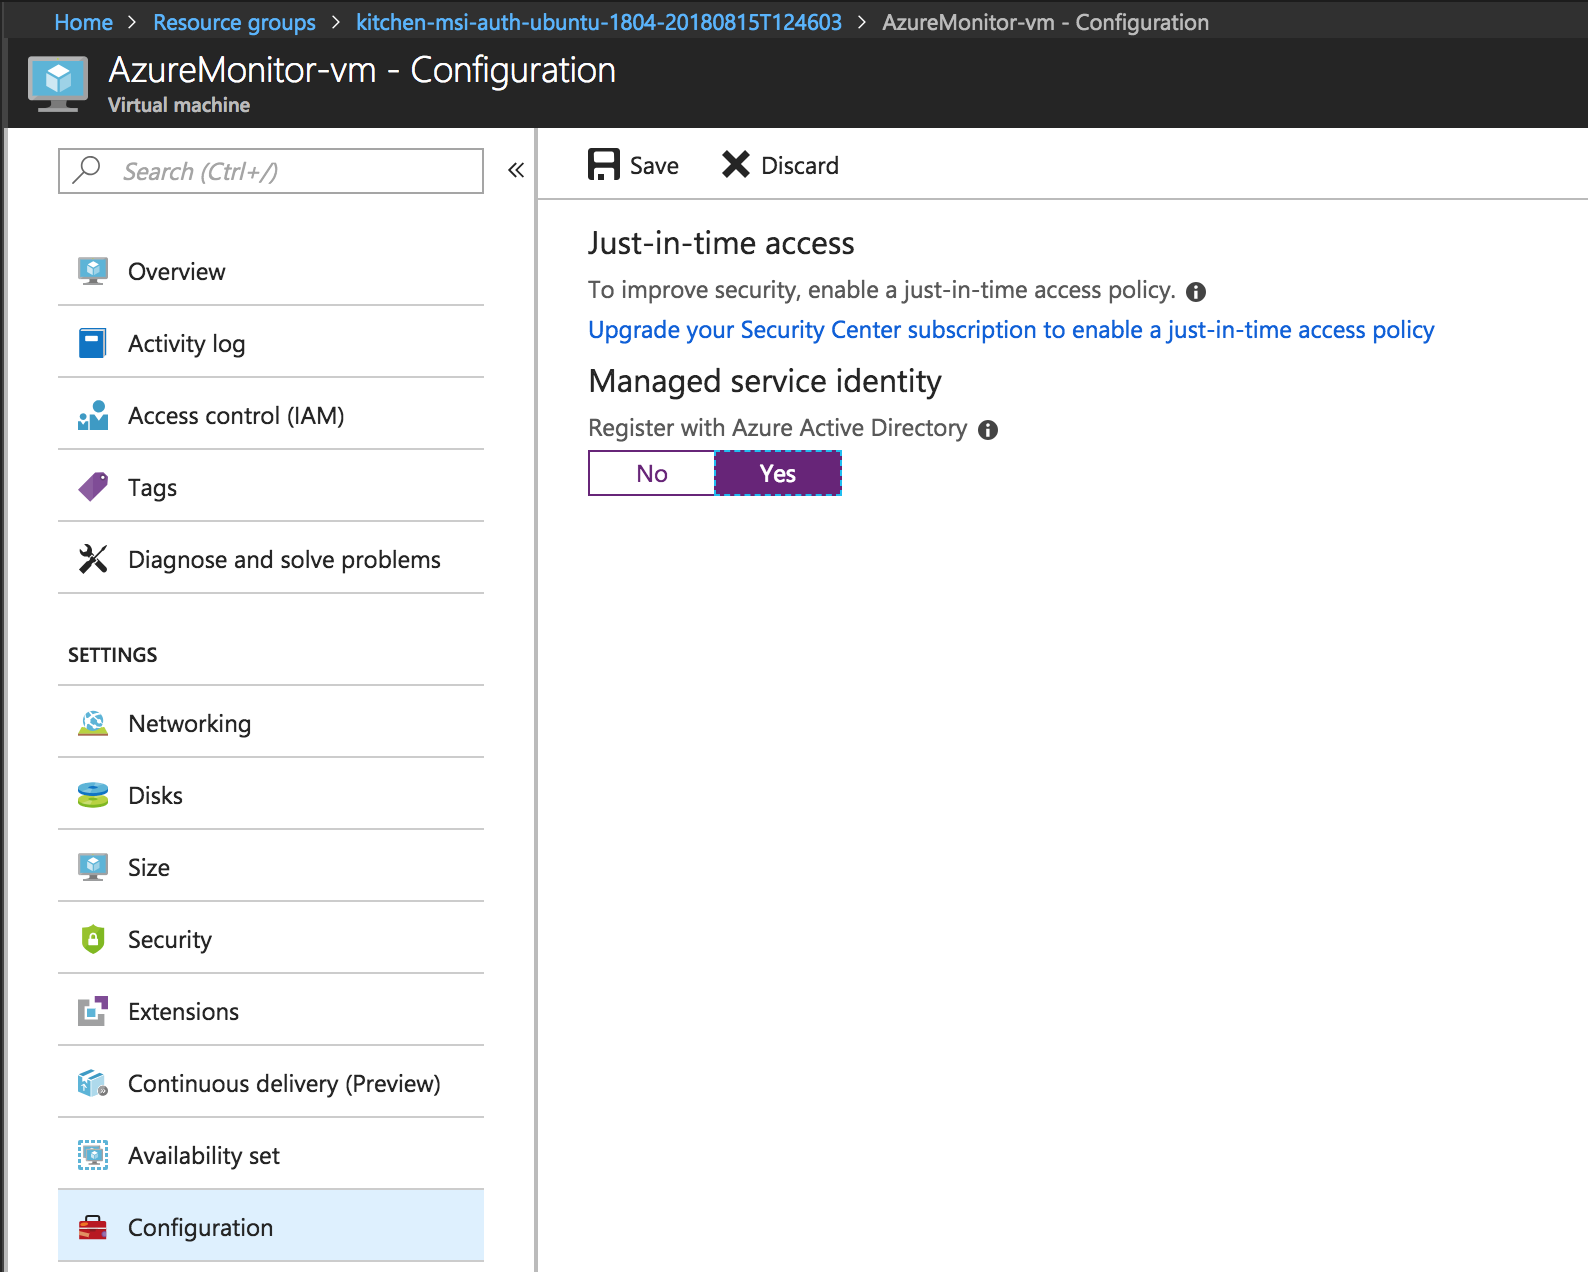Show info for Register with Azure AD
1588x1272 pixels.
click(x=988, y=430)
